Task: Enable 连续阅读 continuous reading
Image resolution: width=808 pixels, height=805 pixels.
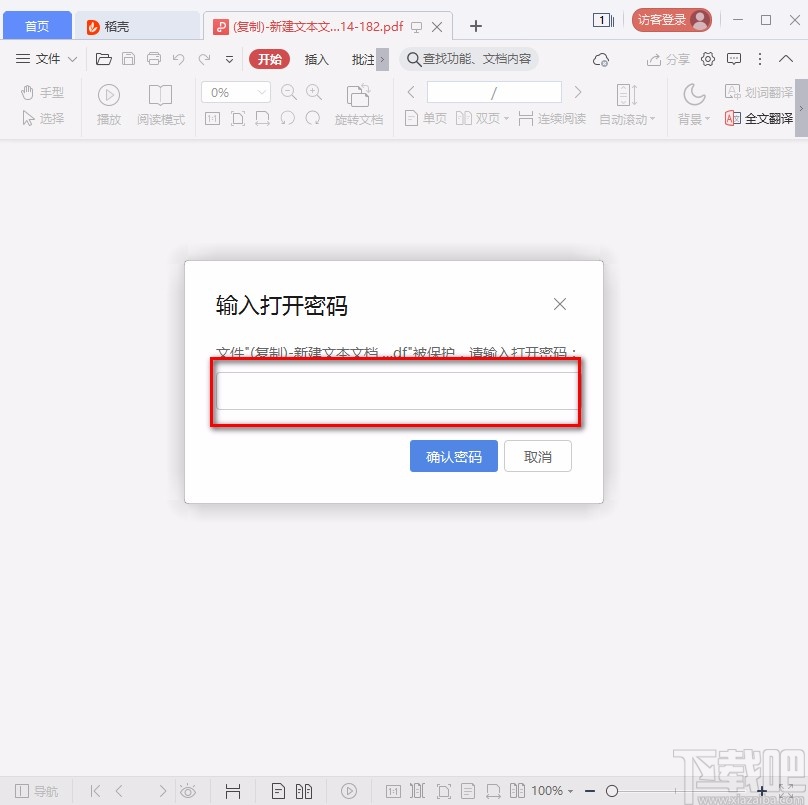Action: [552, 119]
